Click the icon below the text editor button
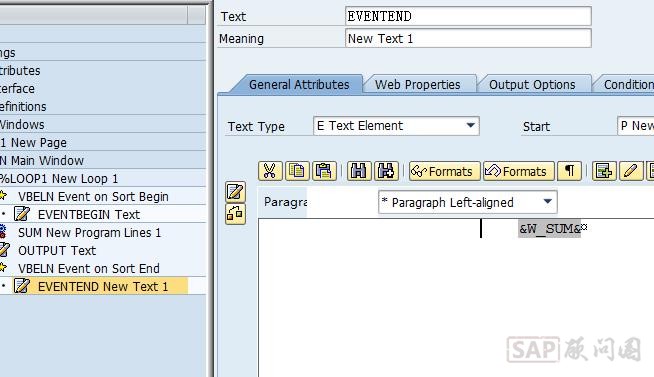 pos(235,214)
